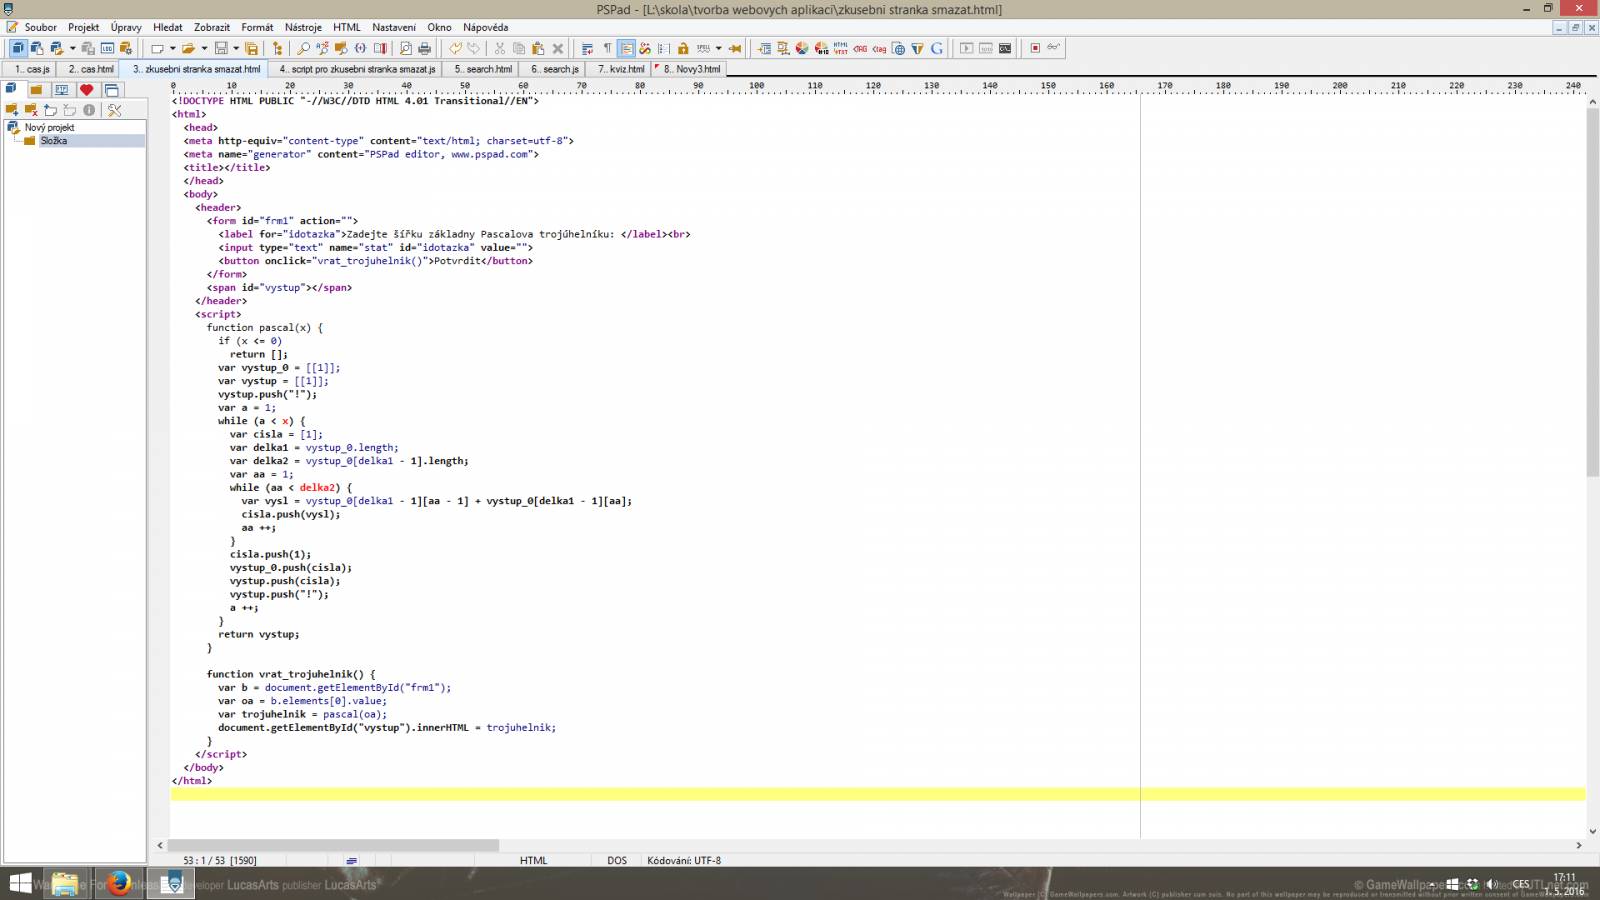Screen dimensions: 1600x900
Task: Collapse the Nový projekt tree node
Action: point(12,127)
